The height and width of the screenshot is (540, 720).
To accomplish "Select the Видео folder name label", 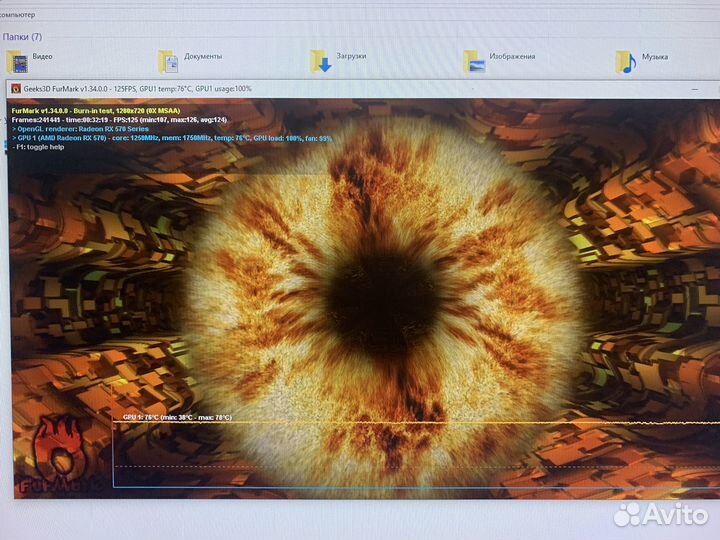I will point(42,57).
